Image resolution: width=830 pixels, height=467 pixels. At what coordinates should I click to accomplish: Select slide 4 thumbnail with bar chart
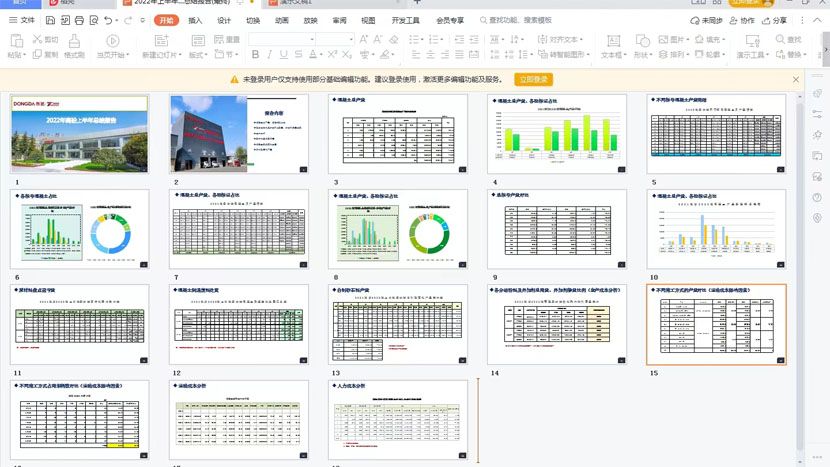tap(557, 134)
